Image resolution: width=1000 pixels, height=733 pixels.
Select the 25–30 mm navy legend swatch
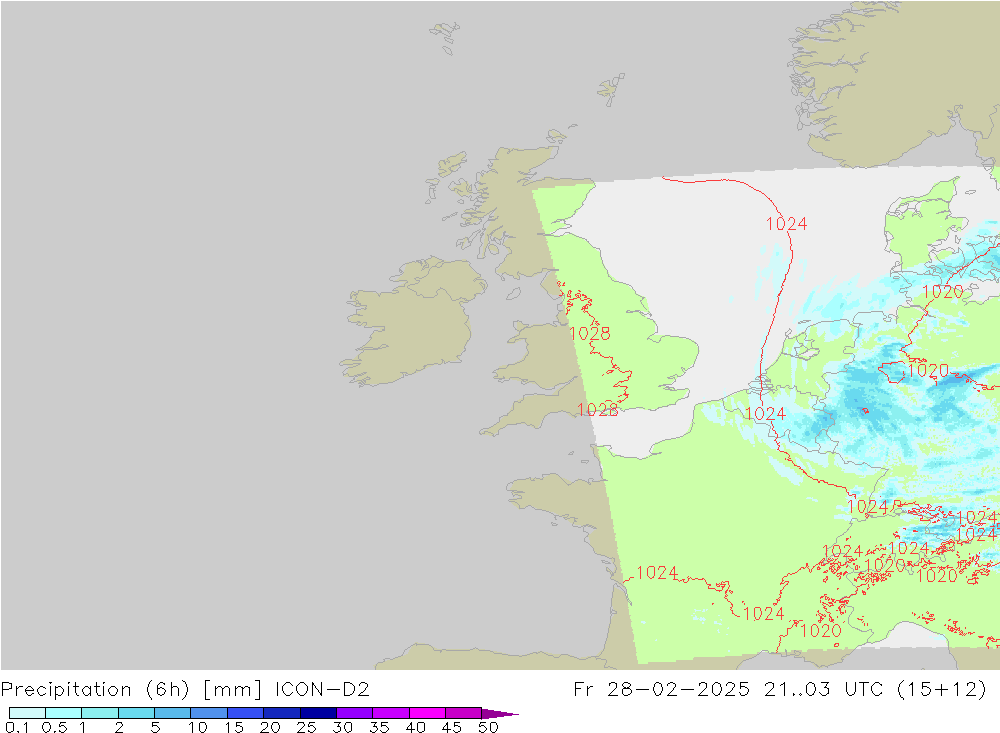coord(318,713)
